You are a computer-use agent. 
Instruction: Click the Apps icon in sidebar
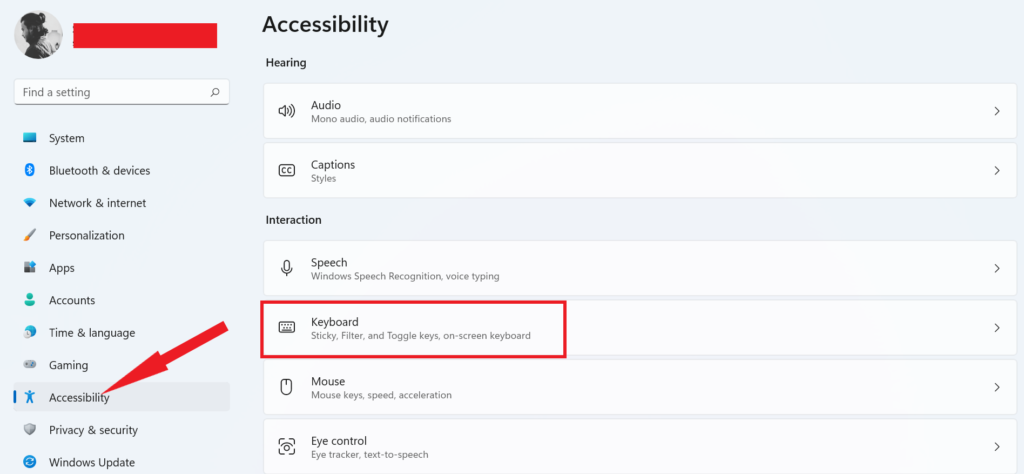(30, 268)
